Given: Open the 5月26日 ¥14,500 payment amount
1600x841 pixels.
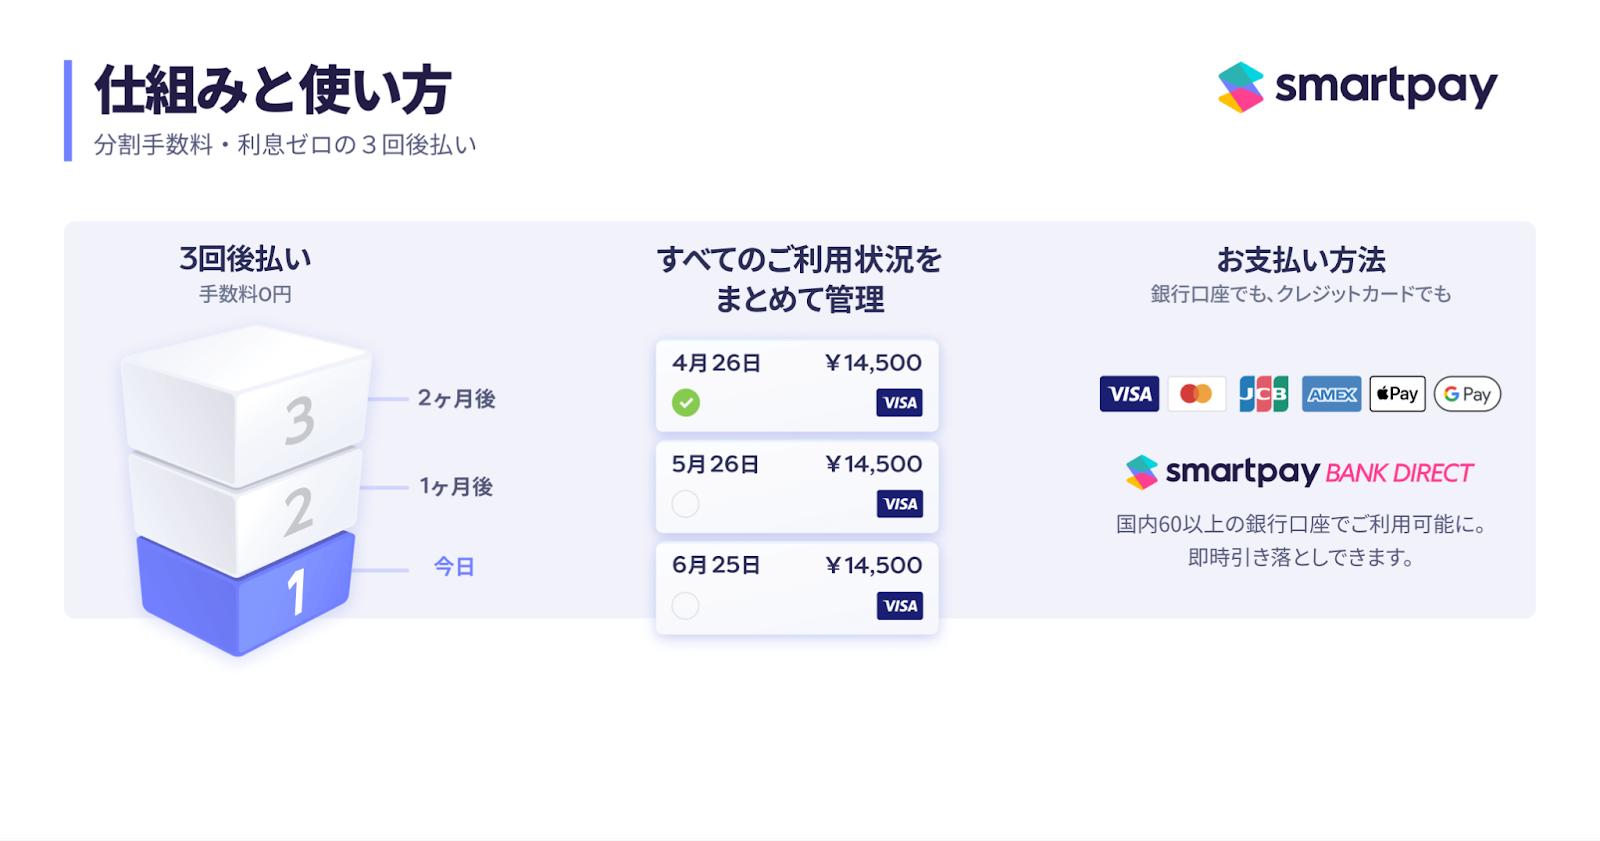Looking at the screenshot, I should [873, 464].
